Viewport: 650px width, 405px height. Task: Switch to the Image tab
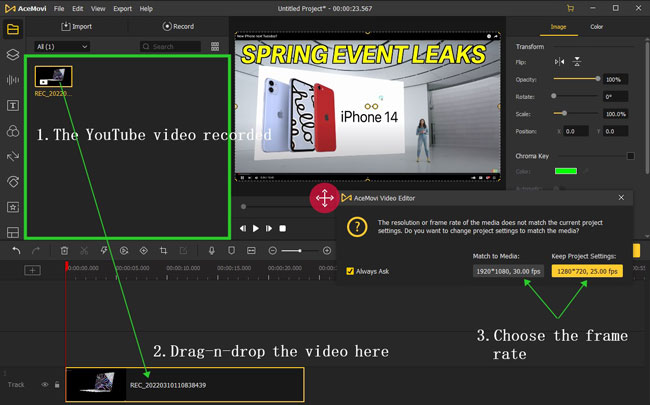coord(558,27)
